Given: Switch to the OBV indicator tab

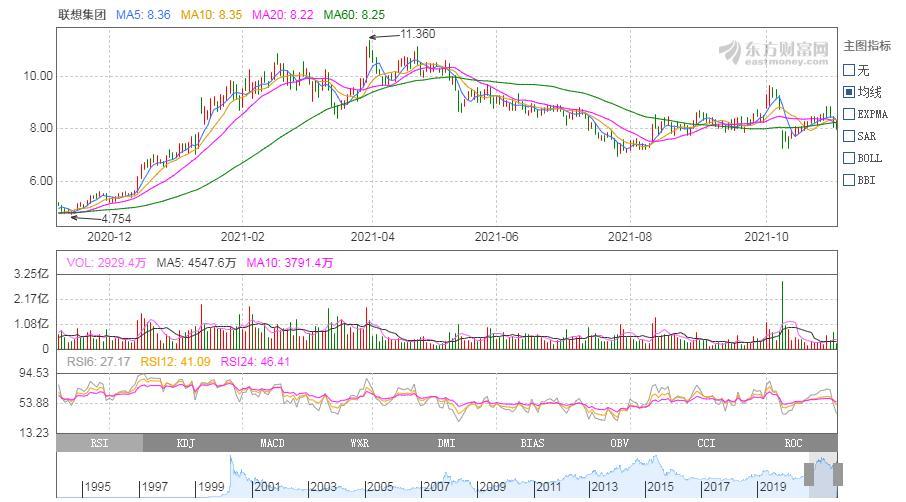Looking at the screenshot, I should pyautogui.click(x=619, y=443).
